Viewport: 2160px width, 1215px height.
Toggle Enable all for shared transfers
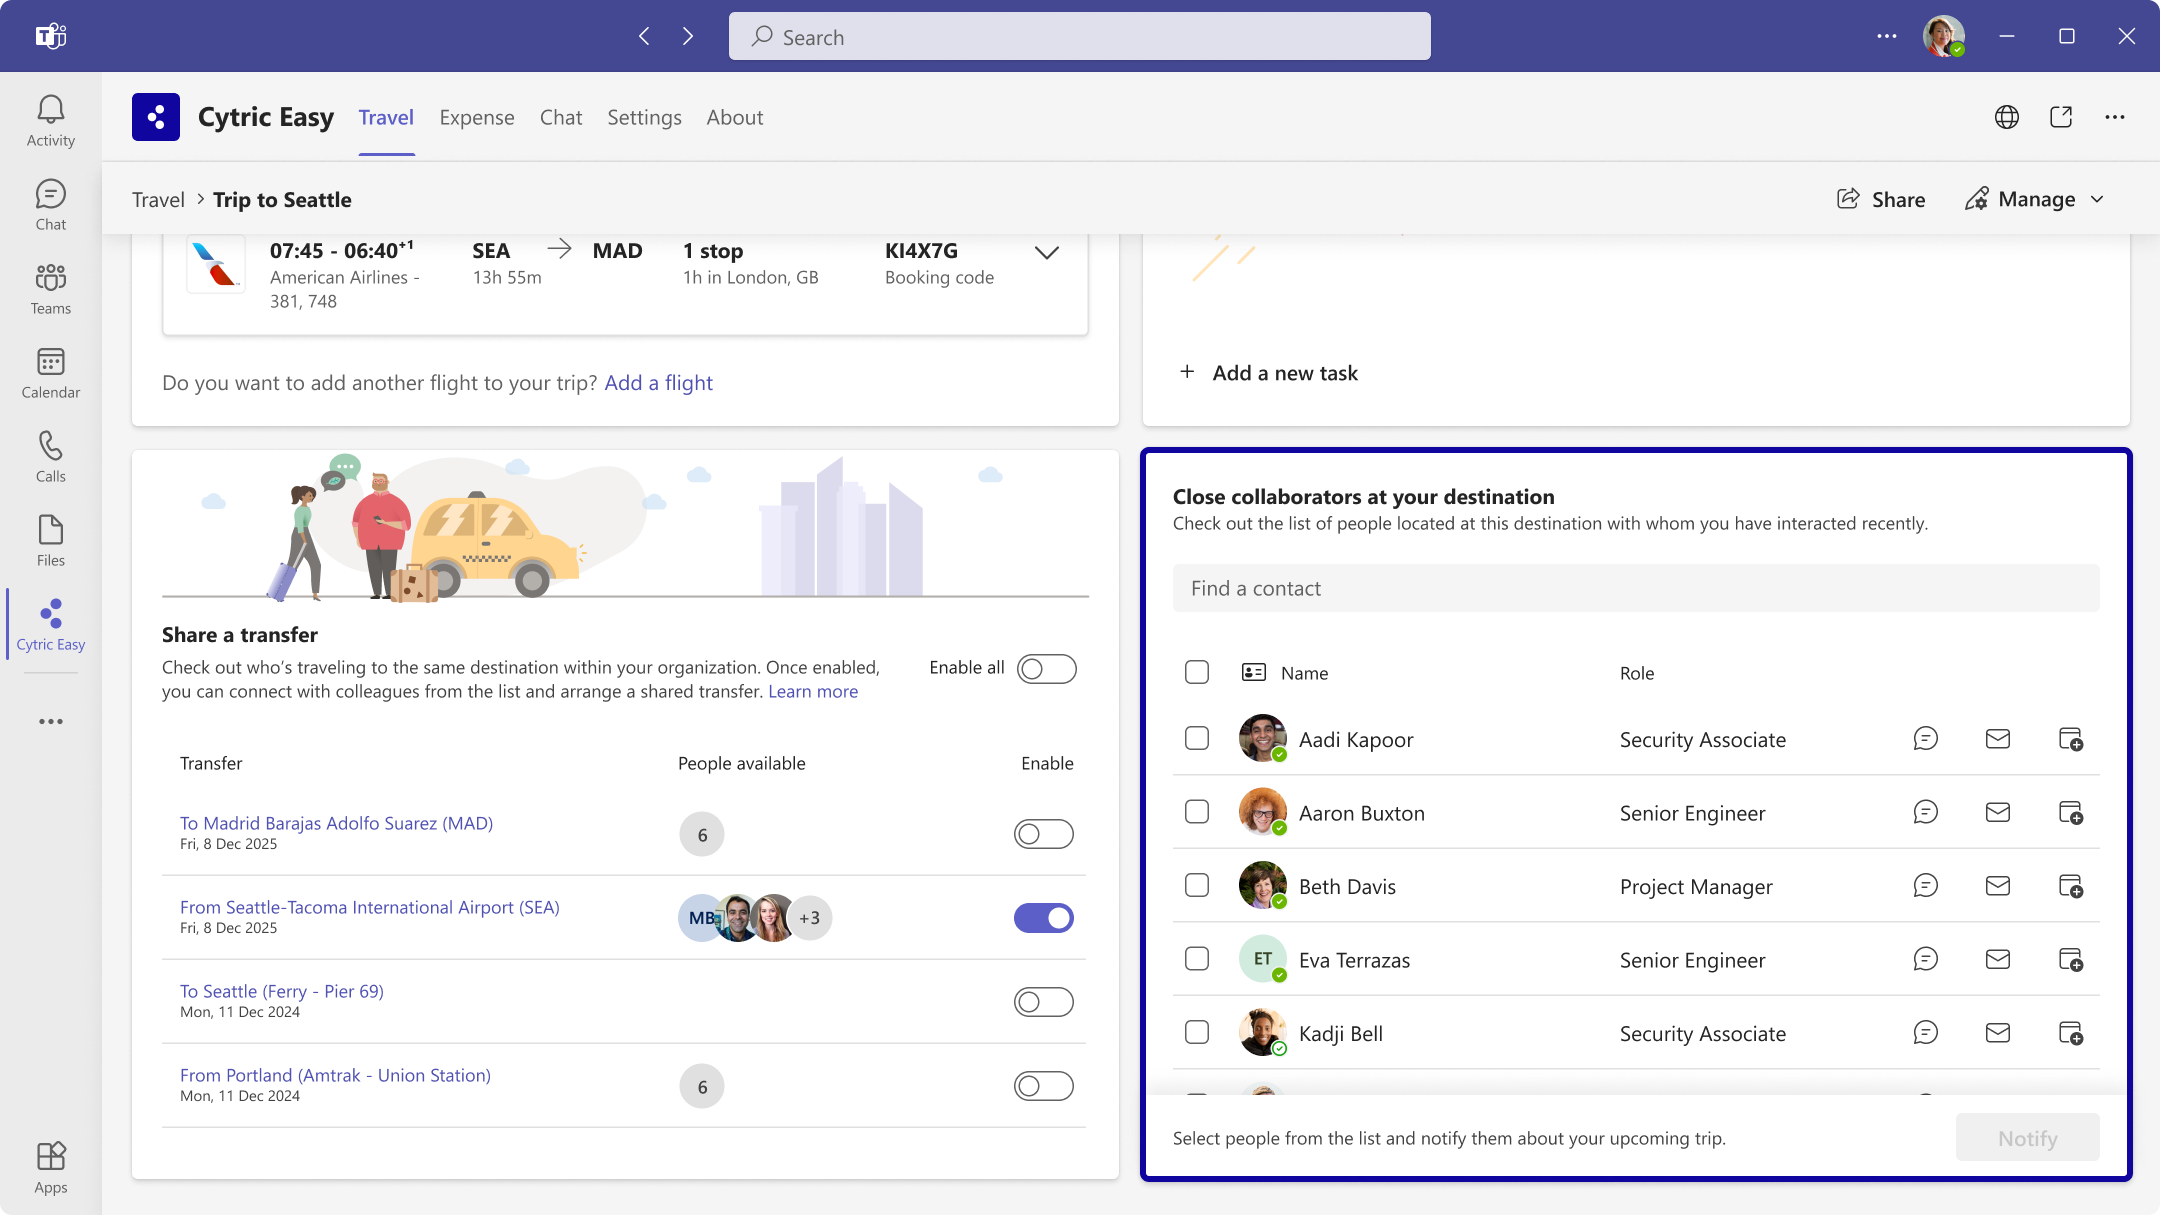point(1046,668)
